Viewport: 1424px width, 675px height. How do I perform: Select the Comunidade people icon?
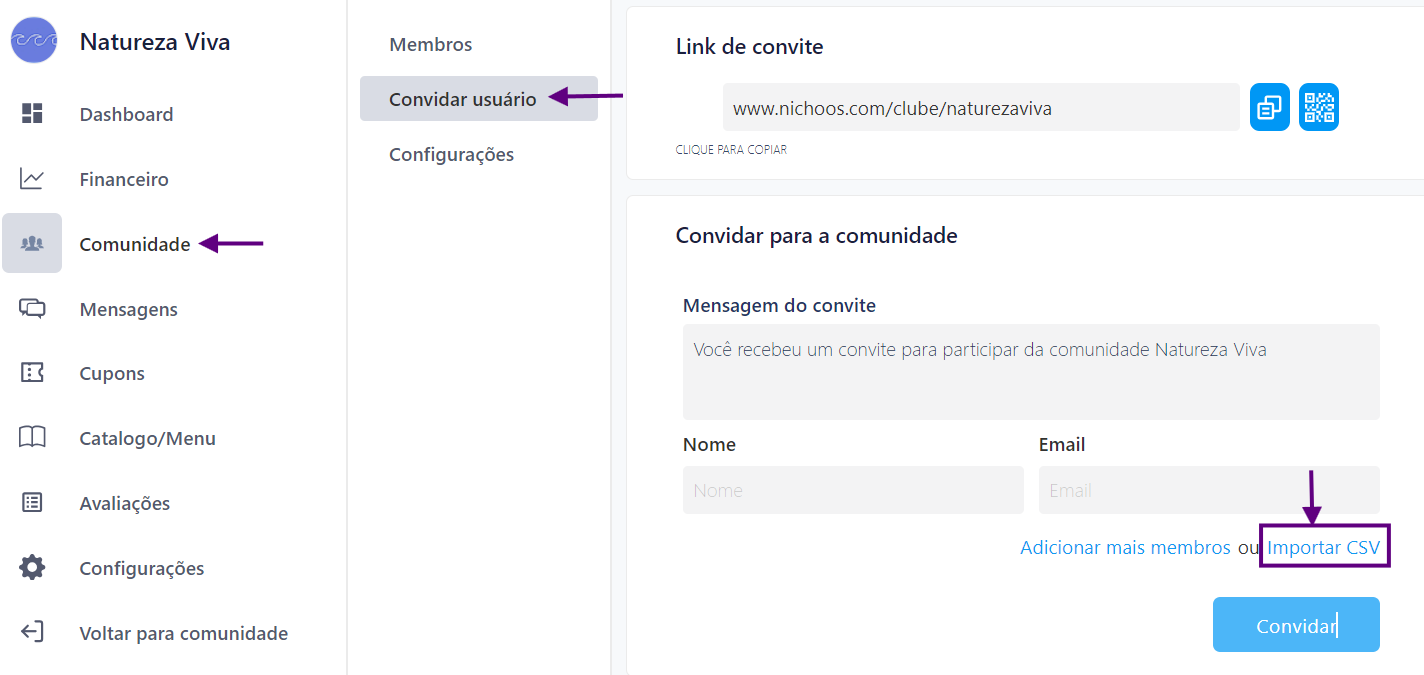pos(32,243)
